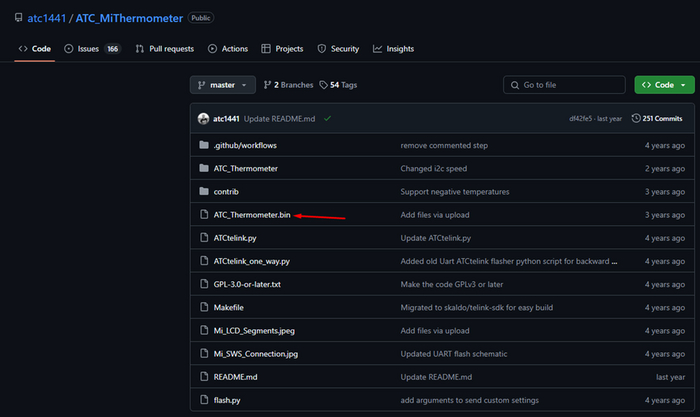Click file icon for README.md
Viewport: 700px width, 417px height.
click(204, 377)
